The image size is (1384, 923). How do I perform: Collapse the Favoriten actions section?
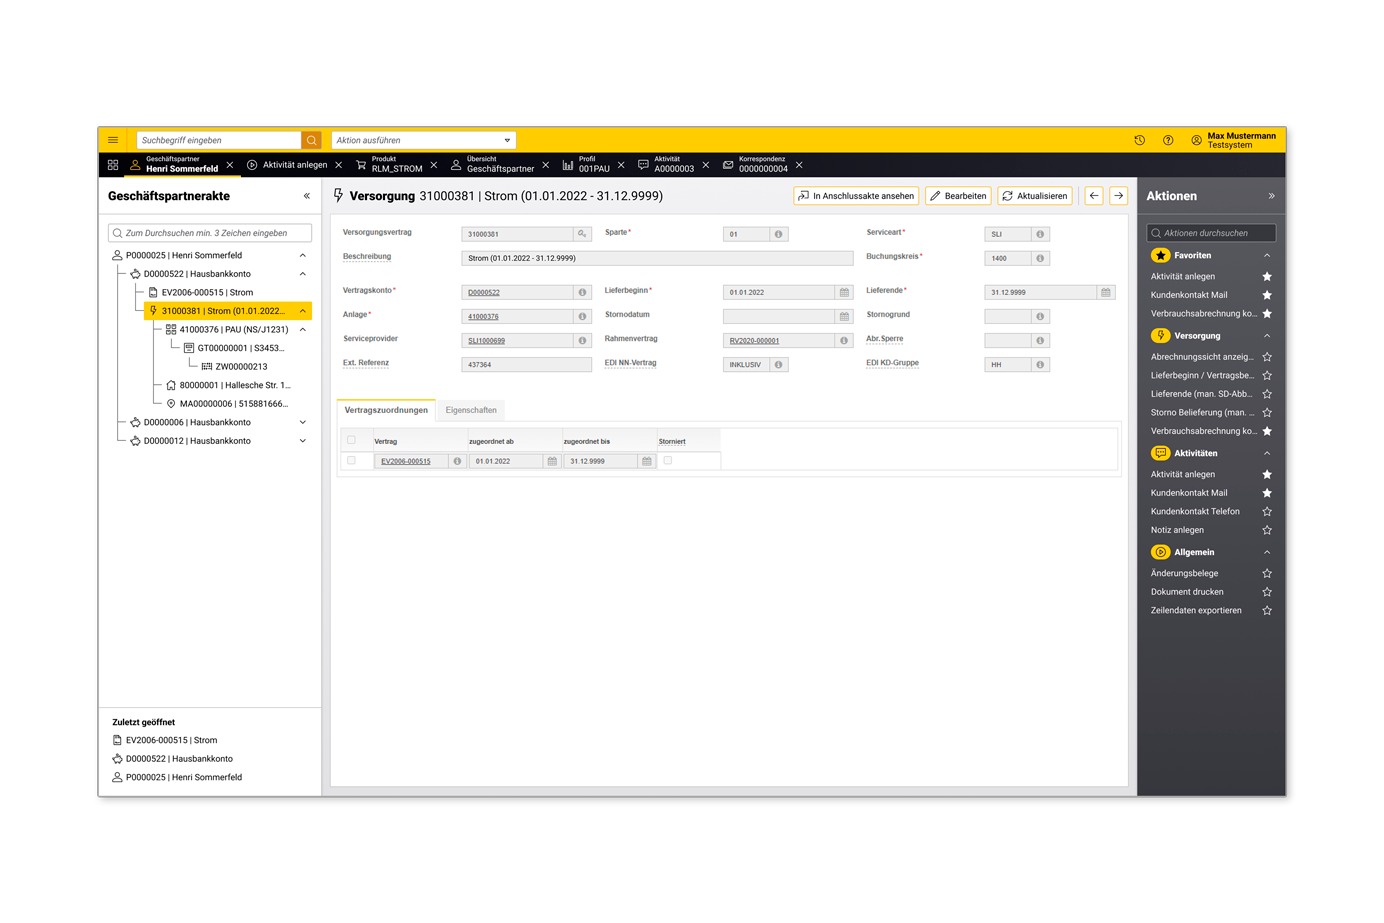click(1267, 256)
